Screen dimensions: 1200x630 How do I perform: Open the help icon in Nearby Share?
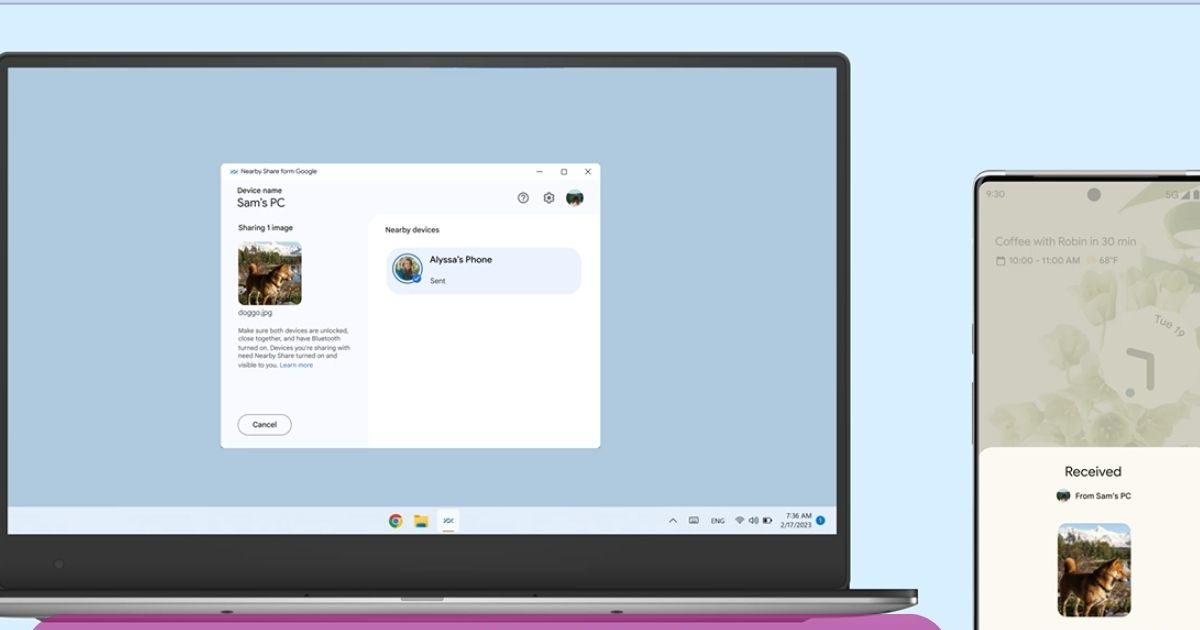pos(523,198)
